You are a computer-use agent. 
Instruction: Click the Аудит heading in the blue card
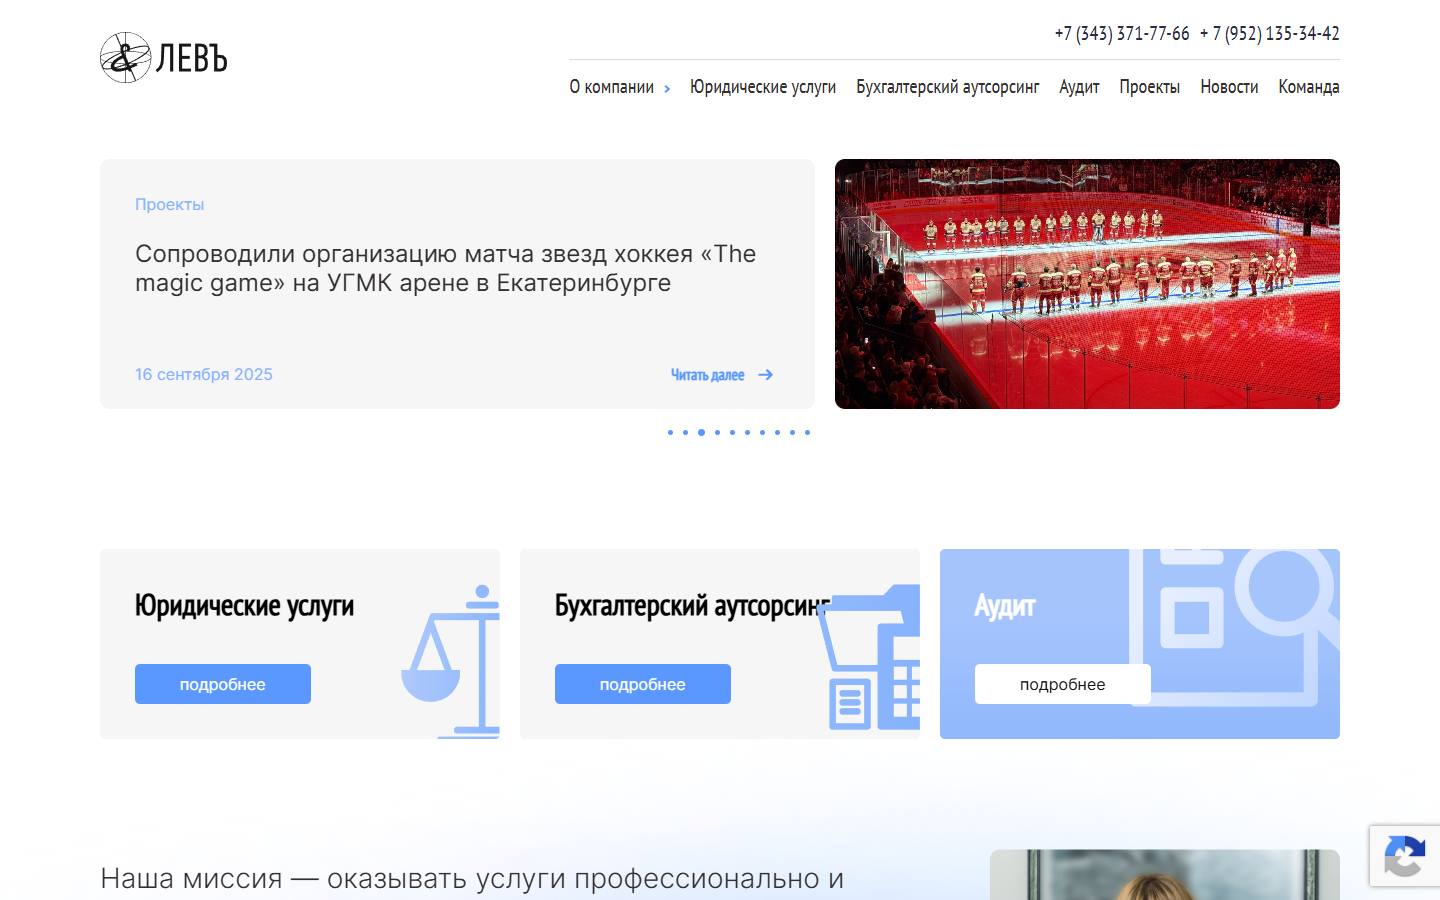pyautogui.click(x=1005, y=606)
